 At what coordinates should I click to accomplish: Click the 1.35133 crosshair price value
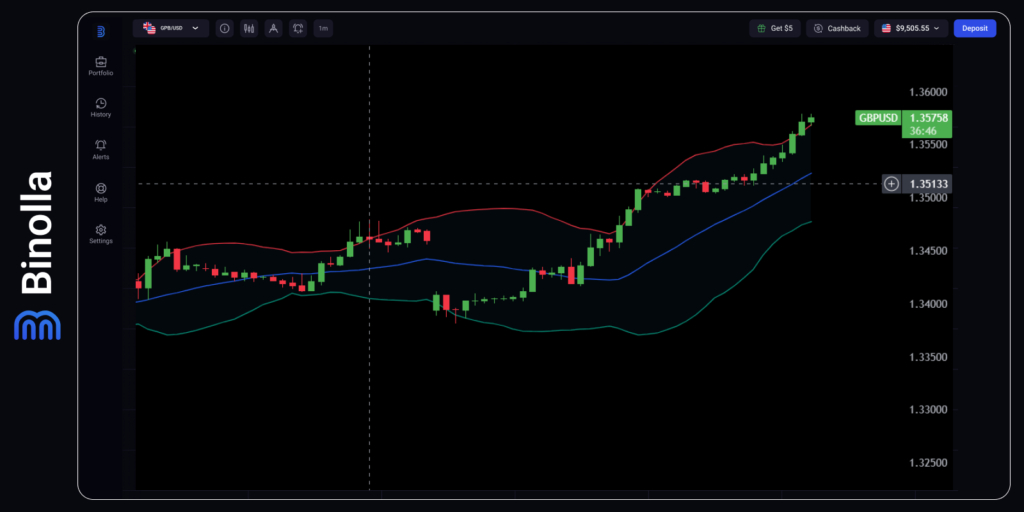coord(927,184)
